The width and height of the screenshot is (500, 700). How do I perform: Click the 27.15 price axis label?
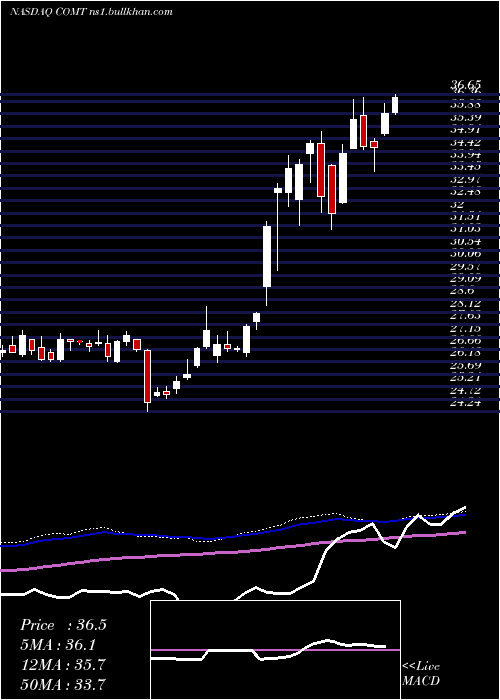pos(465,329)
